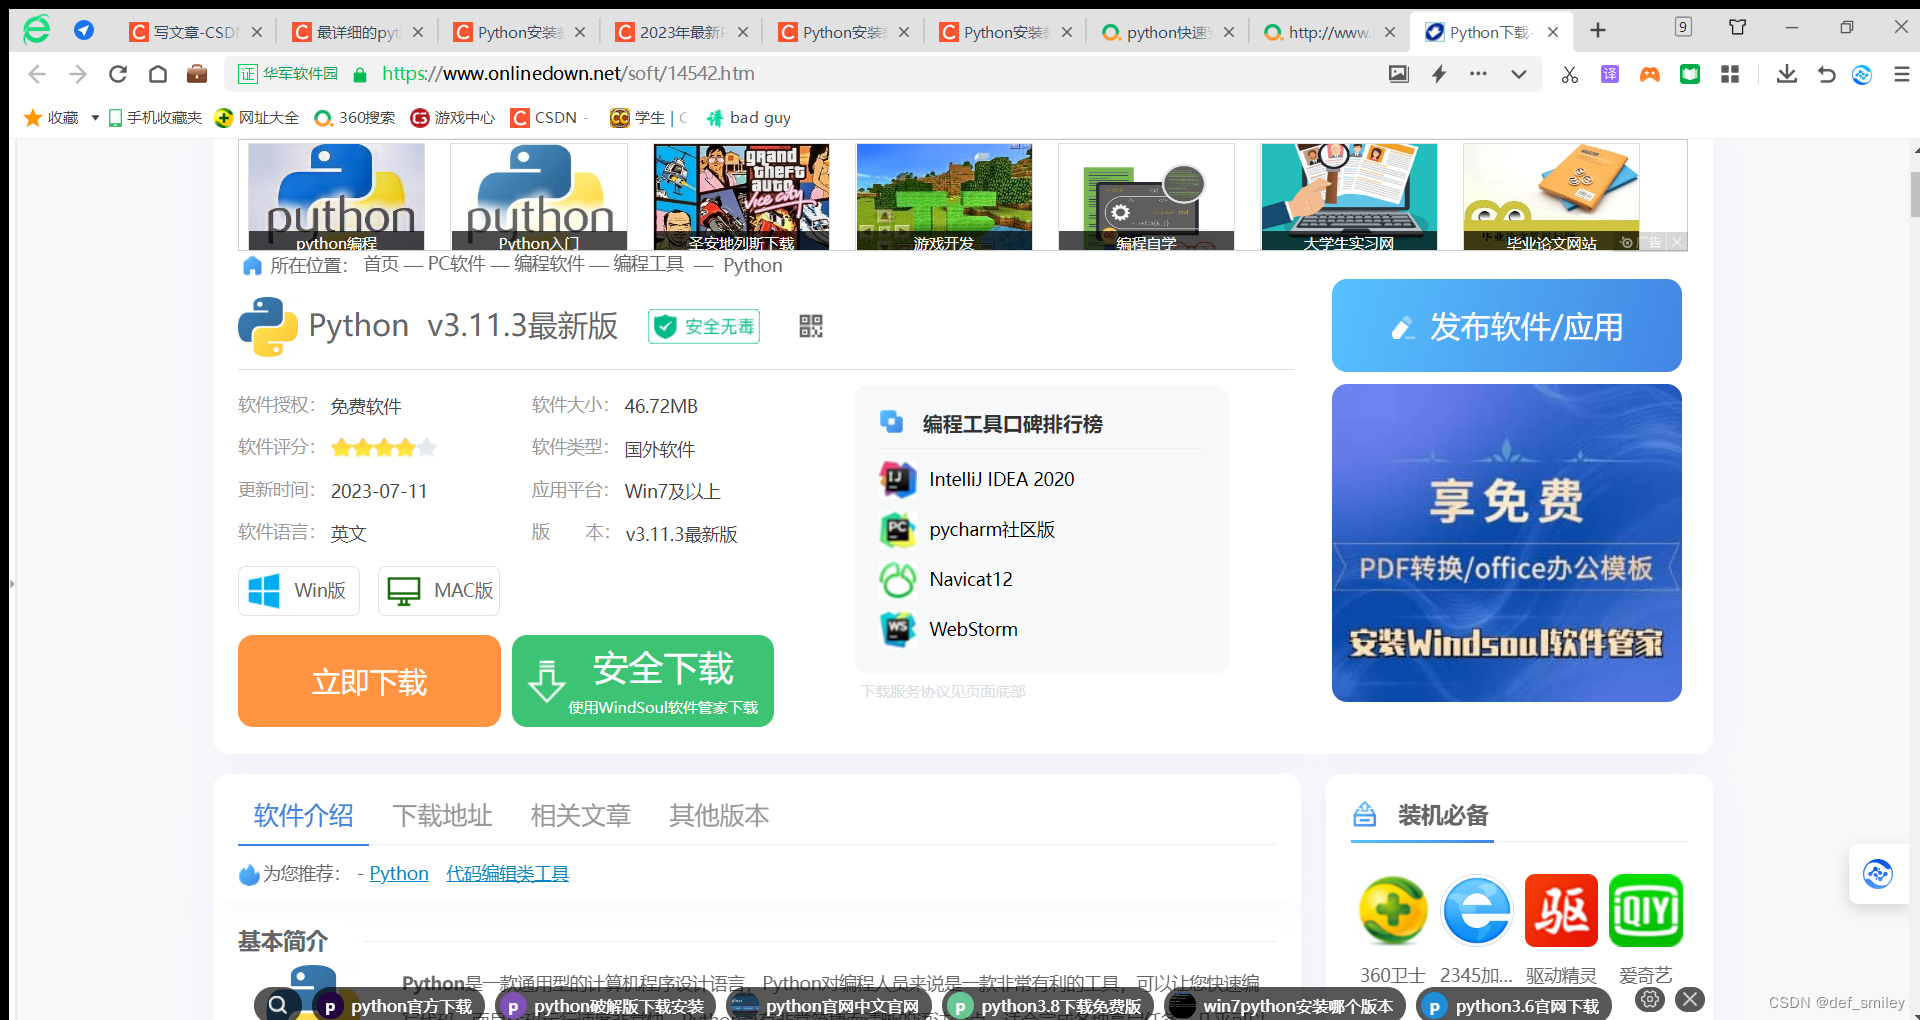This screenshot has height=1020, width=1920.
Task: Open the game controller extension icon
Action: pyautogui.click(x=1650, y=74)
